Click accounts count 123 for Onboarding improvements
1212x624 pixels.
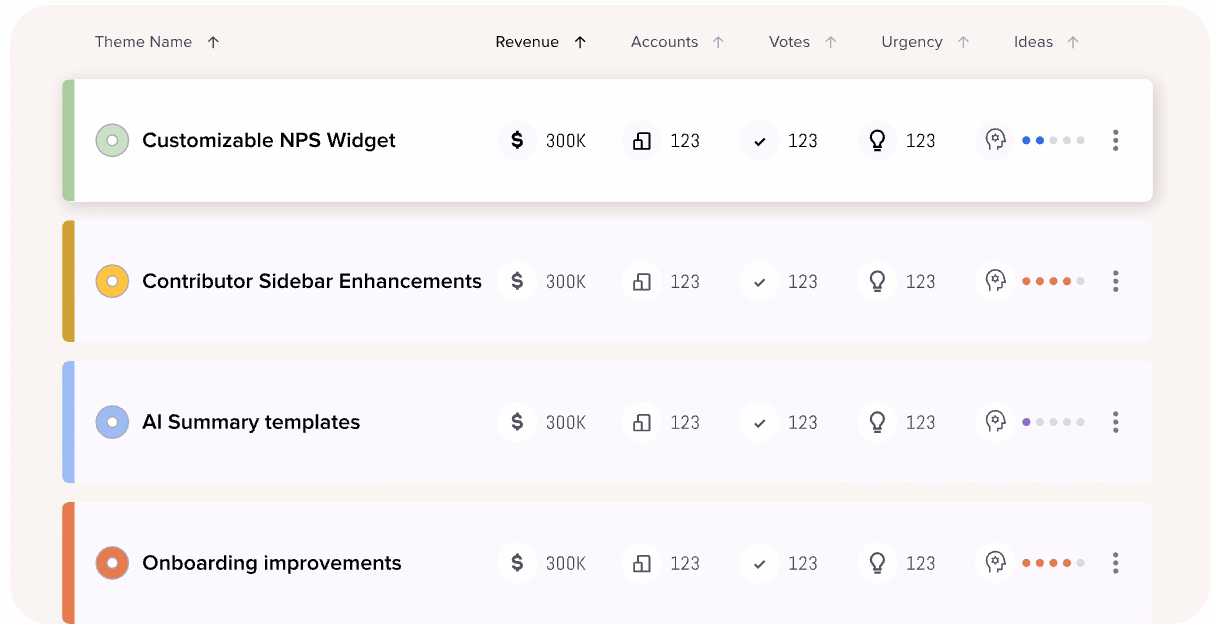(x=685, y=564)
